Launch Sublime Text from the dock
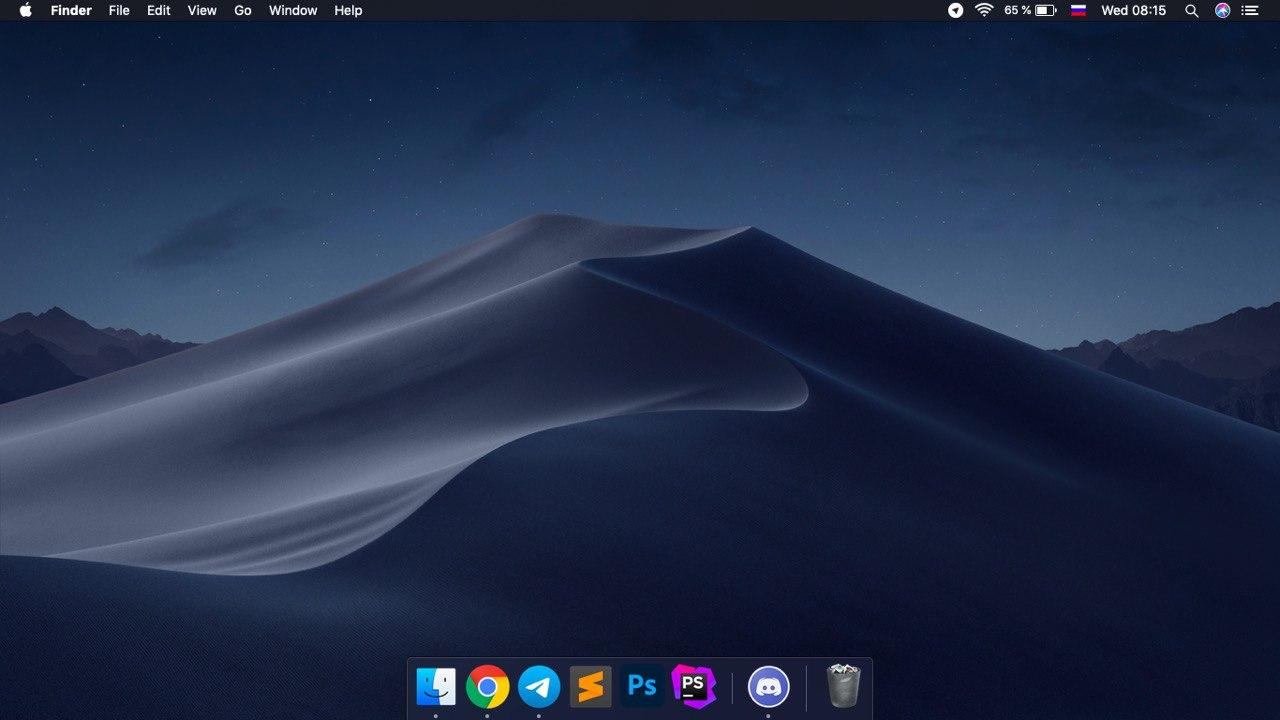The height and width of the screenshot is (720, 1280). pos(590,687)
